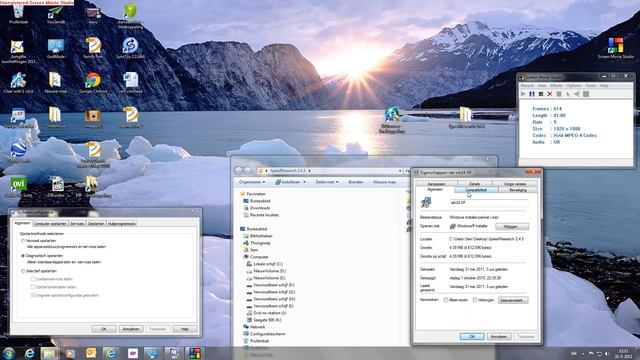Click OK in system configuration dialog
The image size is (640, 360).
pyautogui.click(x=104, y=329)
